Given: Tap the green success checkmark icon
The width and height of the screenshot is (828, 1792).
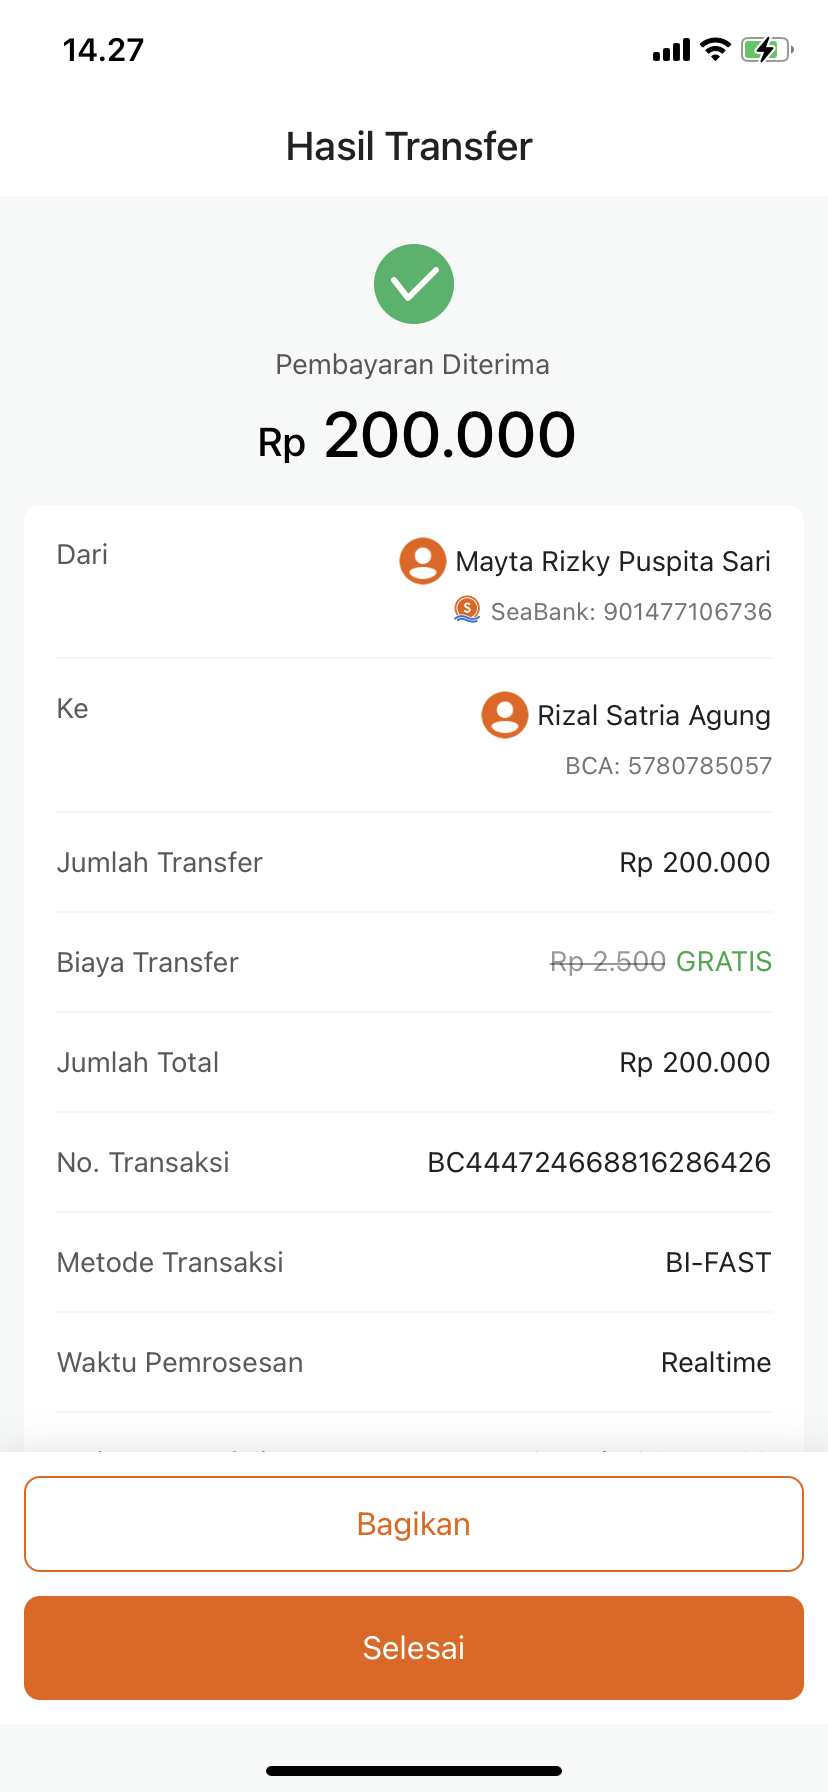Looking at the screenshot, I should 414,284.
